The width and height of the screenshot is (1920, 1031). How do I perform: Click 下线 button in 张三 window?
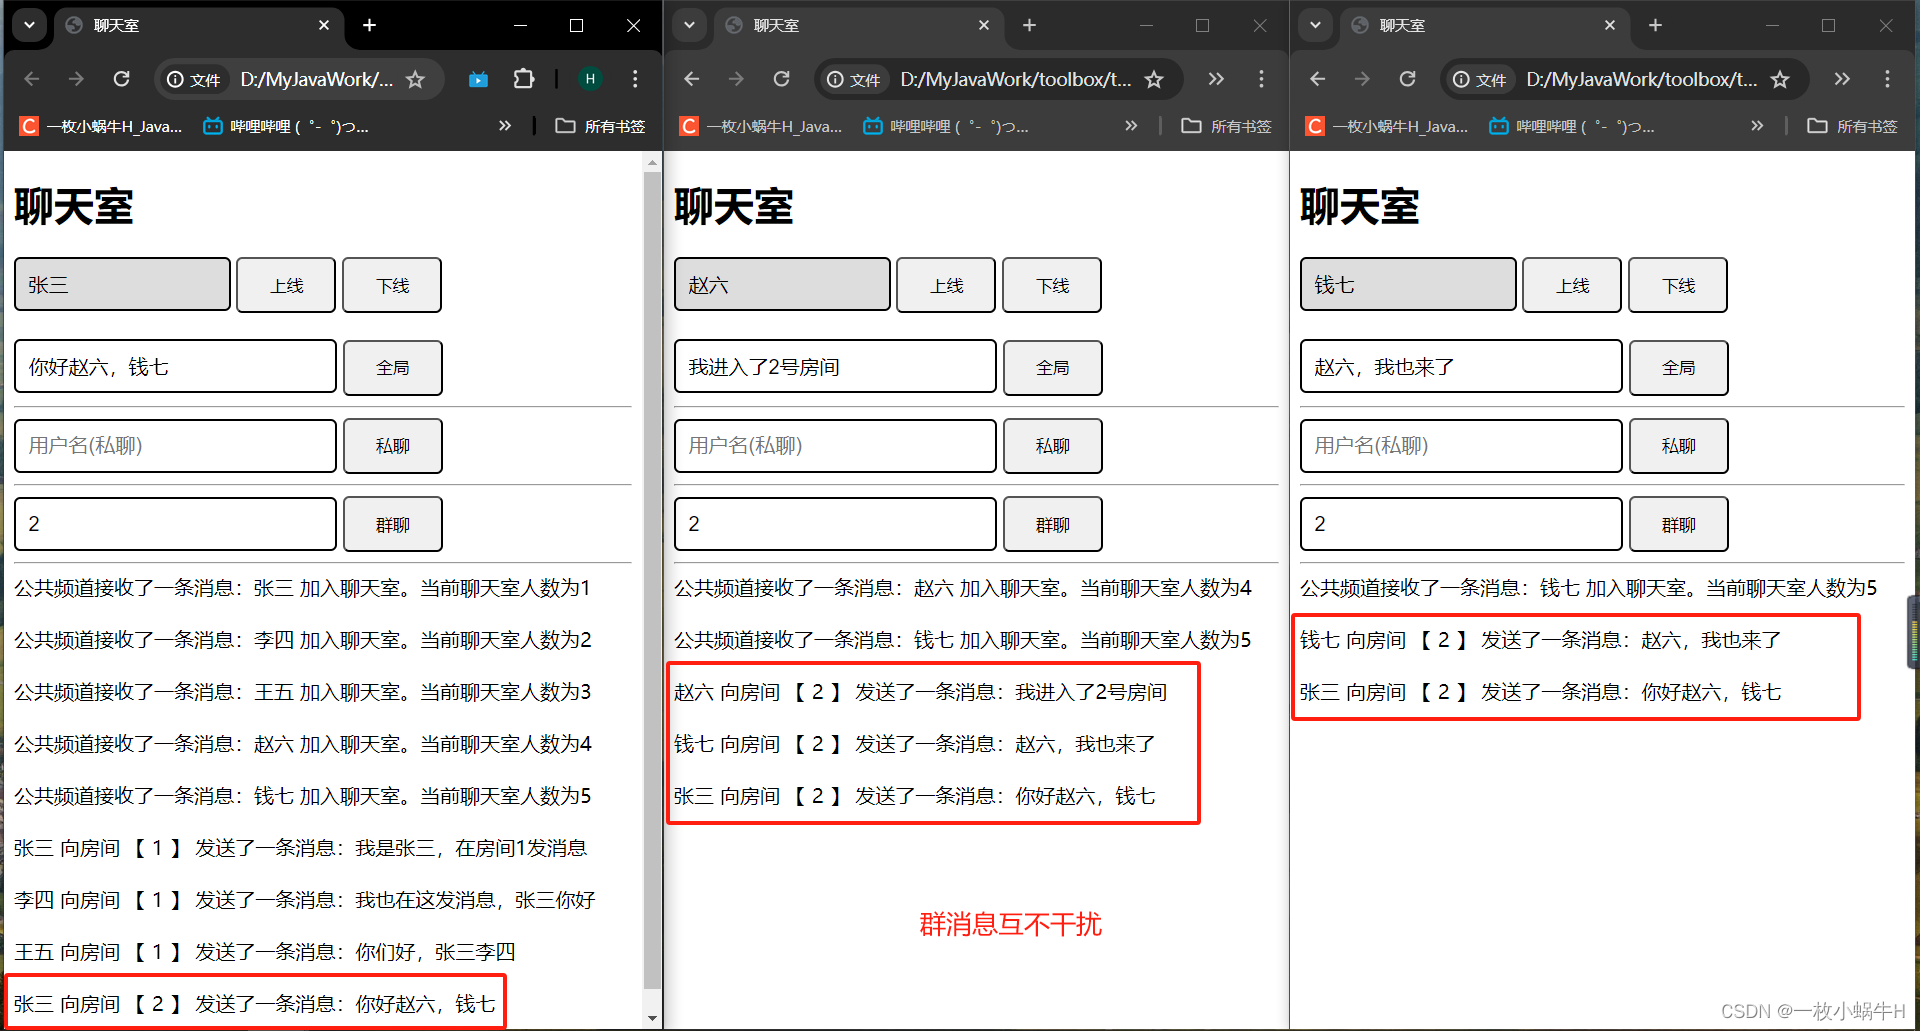[x=392, y=285]
